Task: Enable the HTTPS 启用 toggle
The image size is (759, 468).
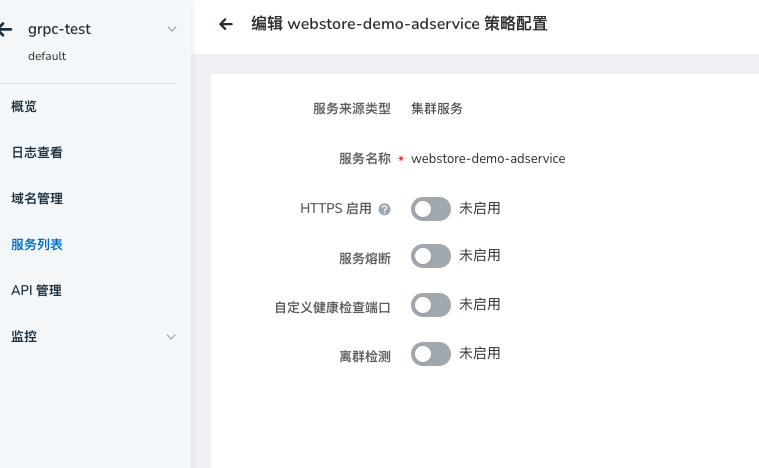Action: pos(430,209)
